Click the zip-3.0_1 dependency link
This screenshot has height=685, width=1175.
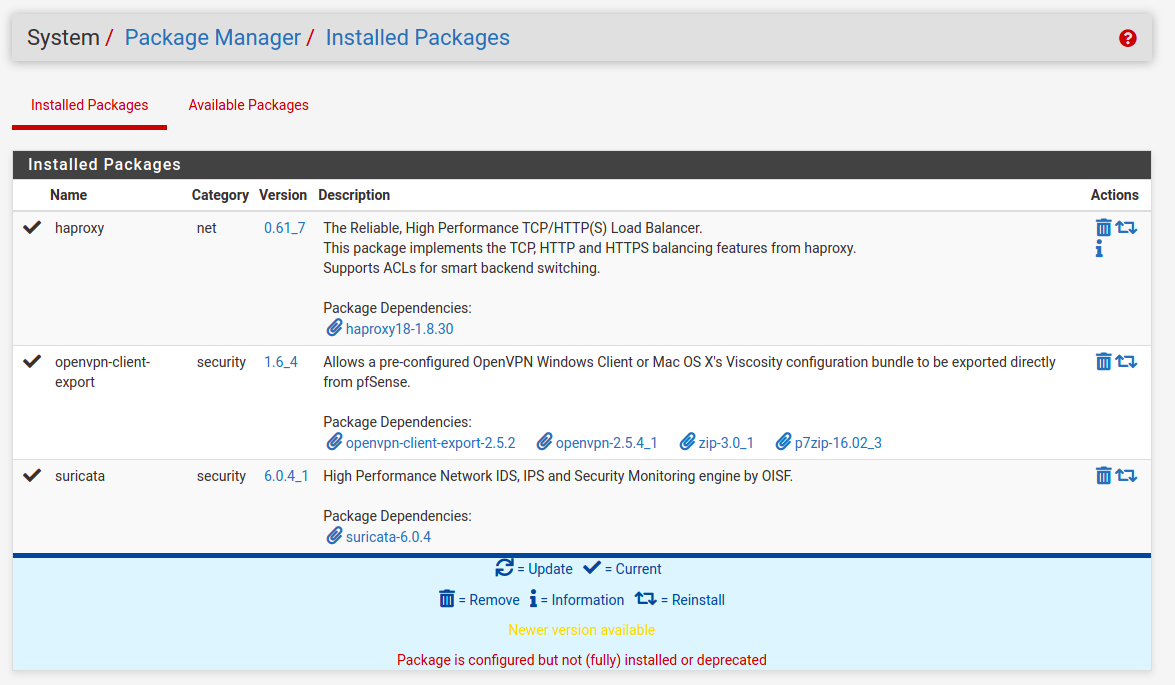tap(725, 443)
